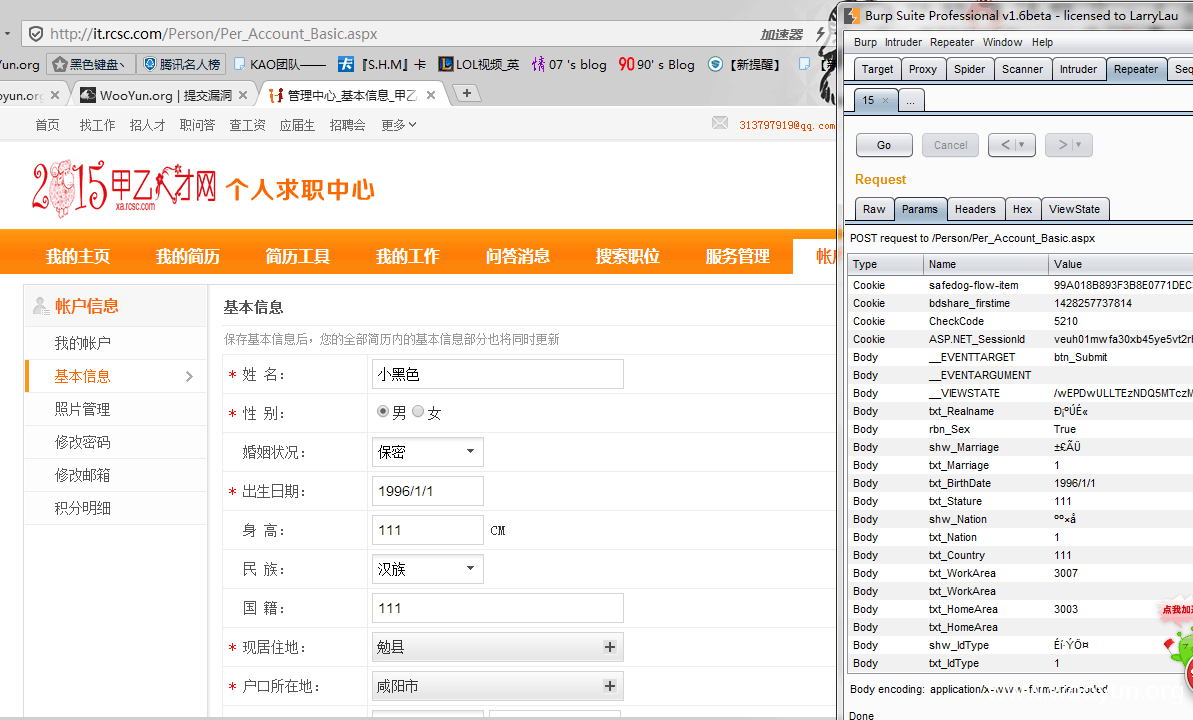Click the 加速器 lightning icon in address bar
The width and height of the screenshot is (1193, 720).
point(821,33)
